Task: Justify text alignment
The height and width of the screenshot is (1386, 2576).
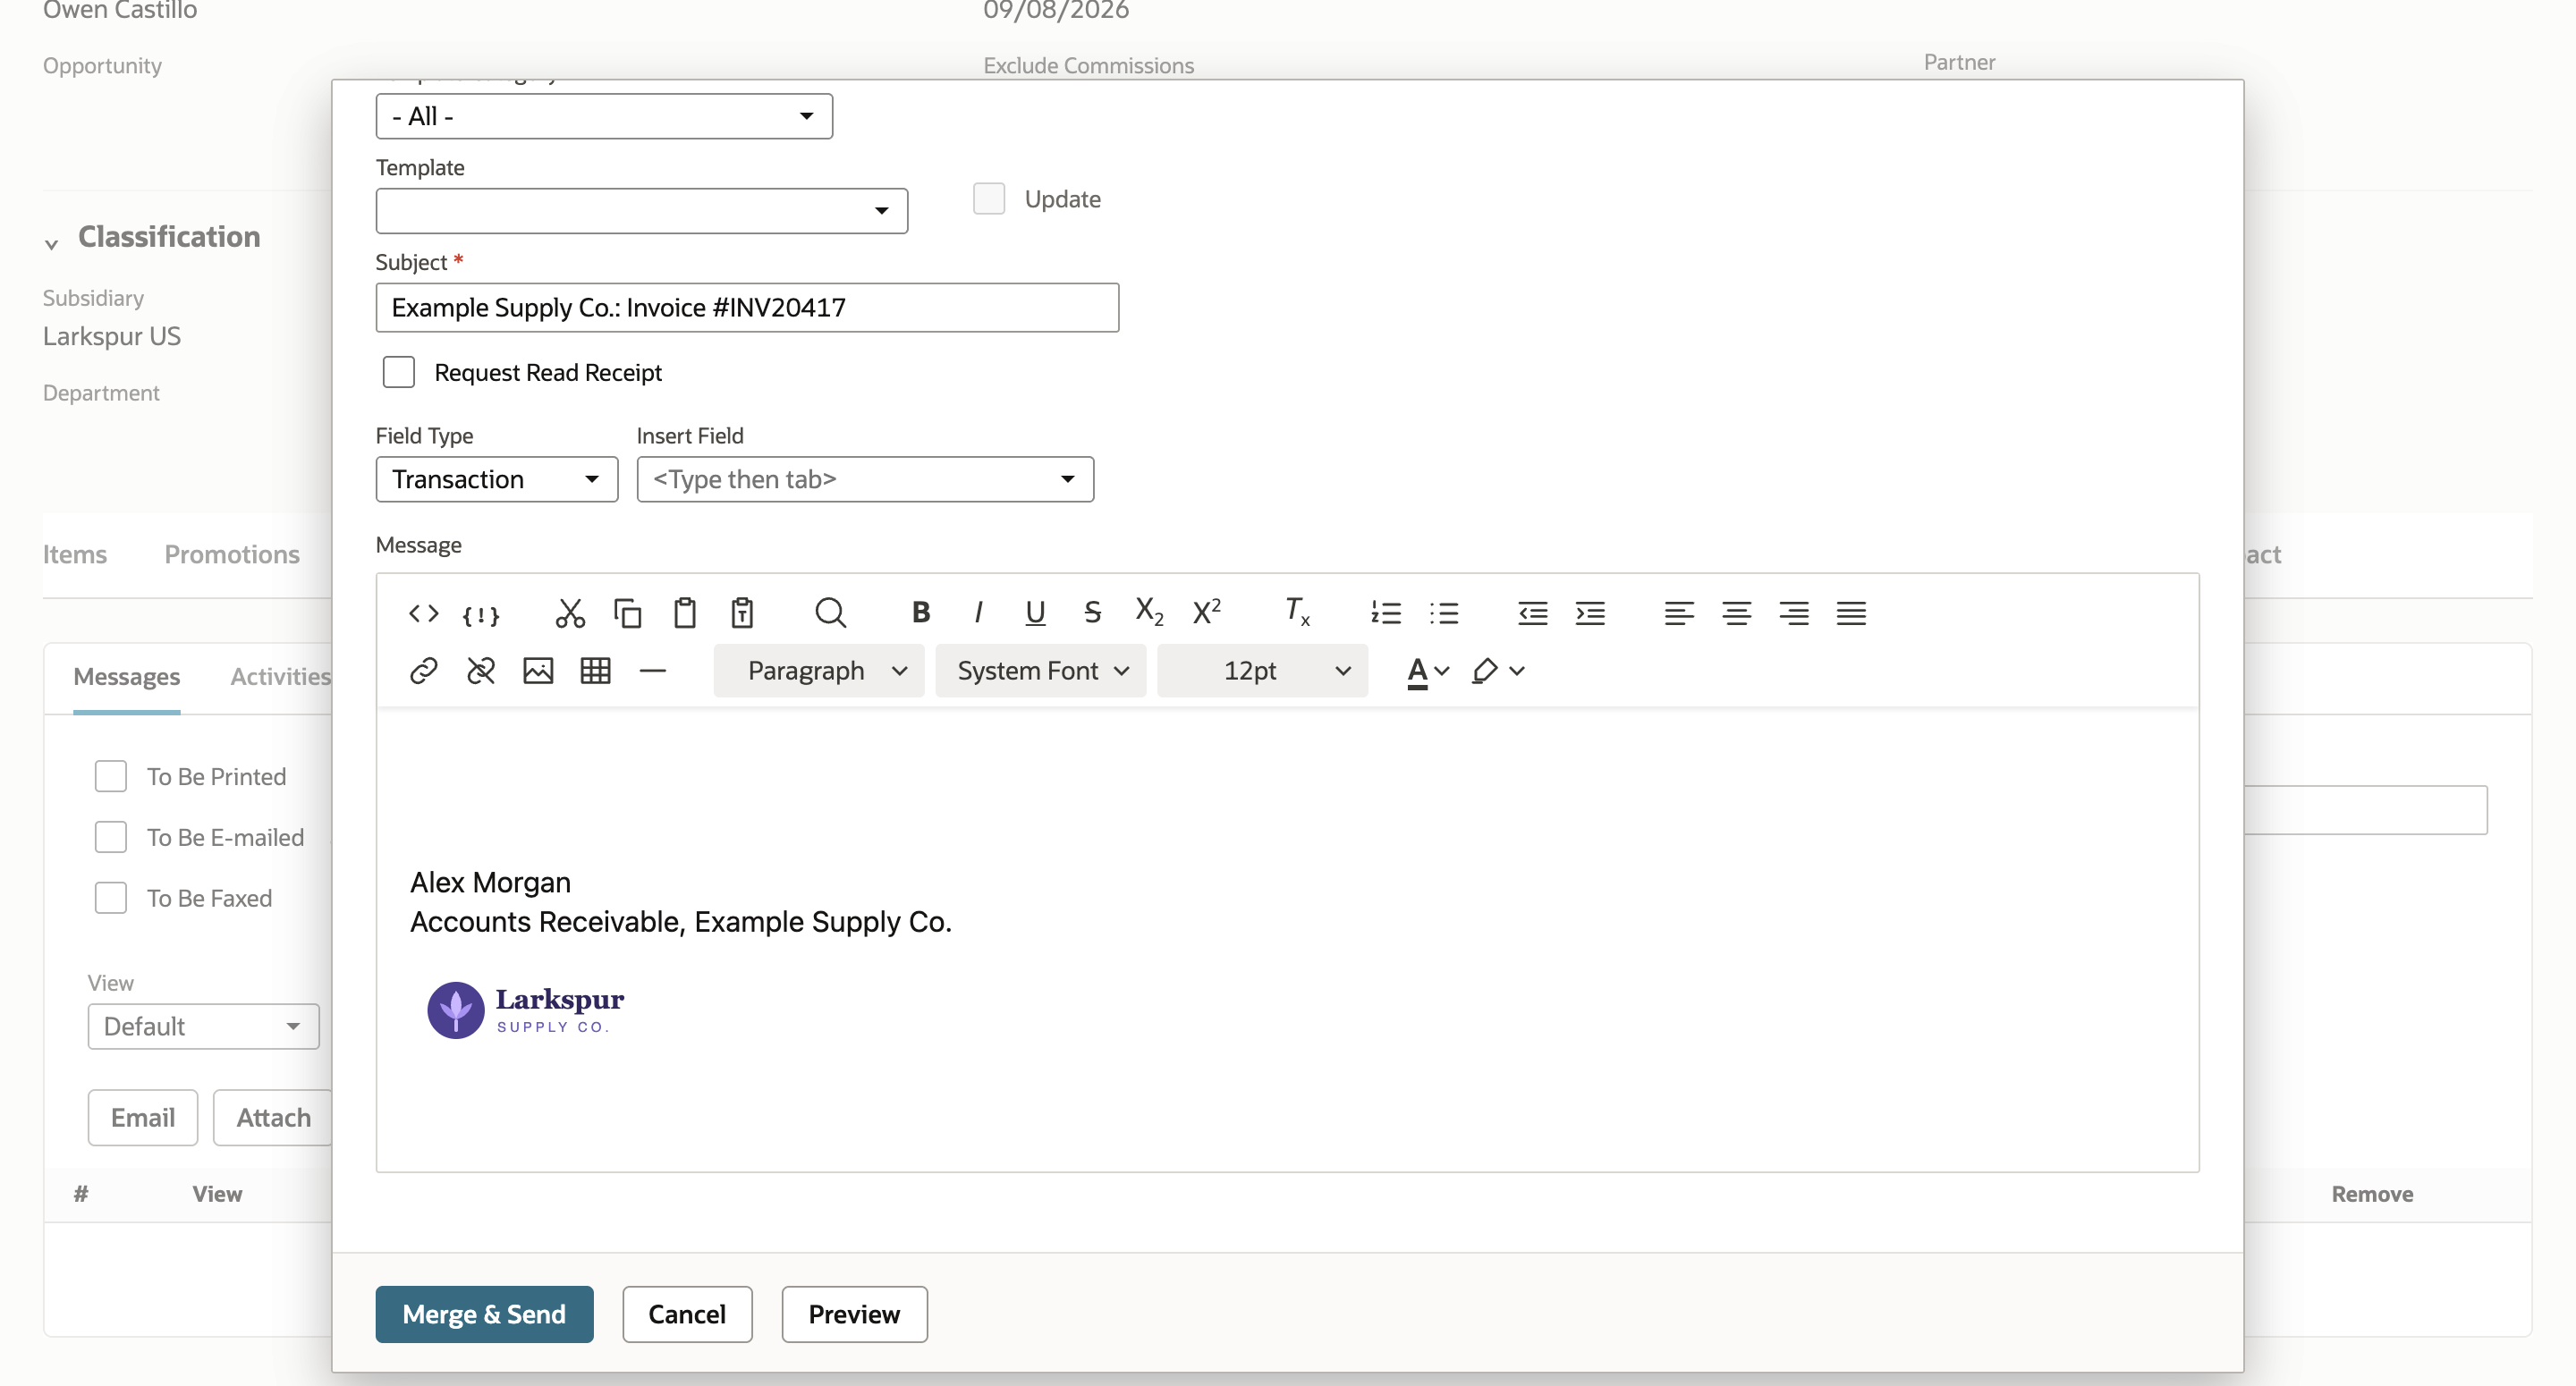Action: 1851,613
